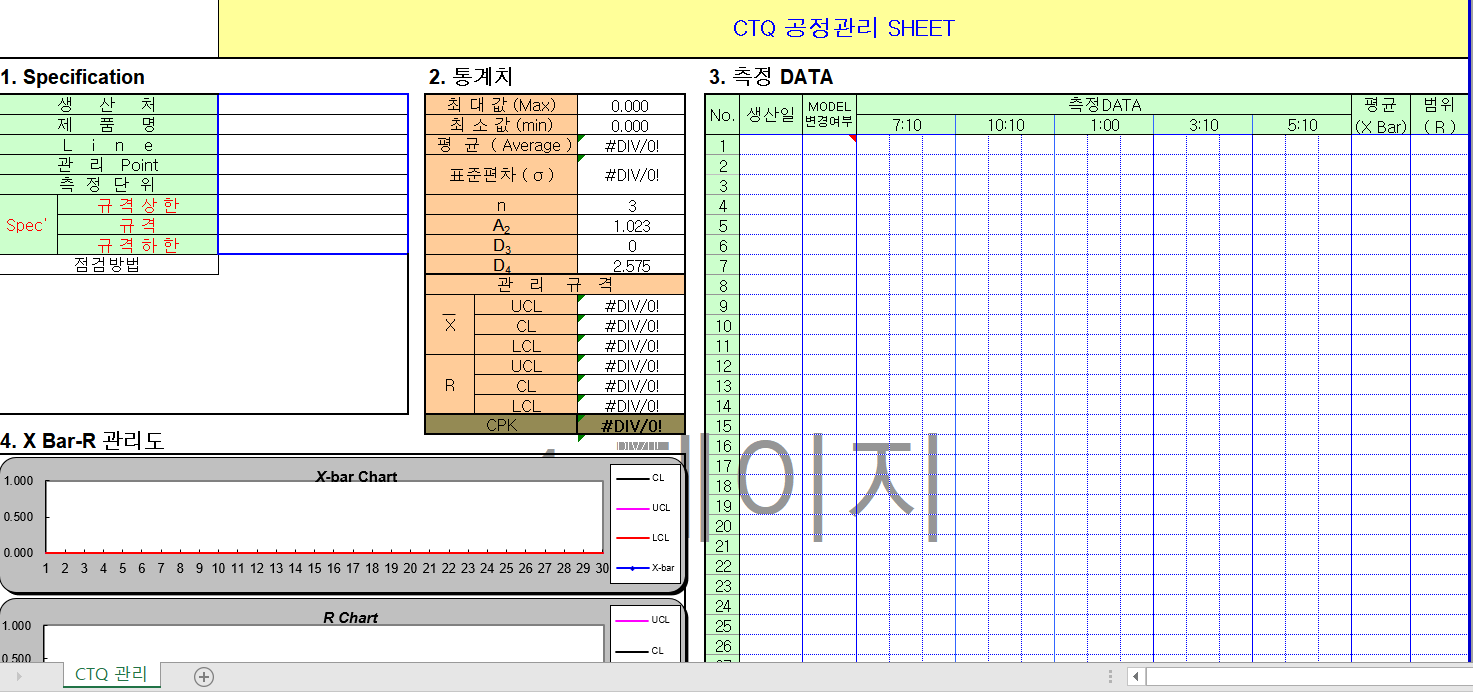Click the R Chart title
1473x692 pixels.
coord(351,618)
